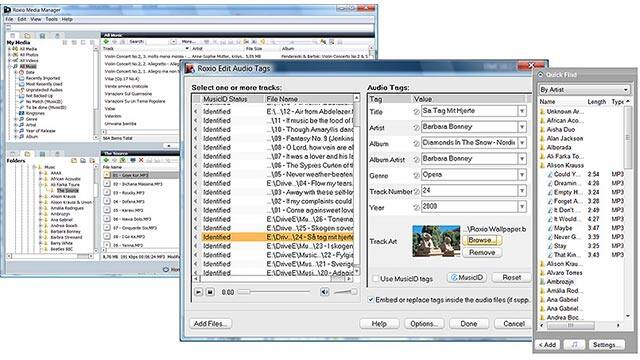Click the red X delete icon in The Source toolbar
Screen dimensions: 640x360
[141, 160]
